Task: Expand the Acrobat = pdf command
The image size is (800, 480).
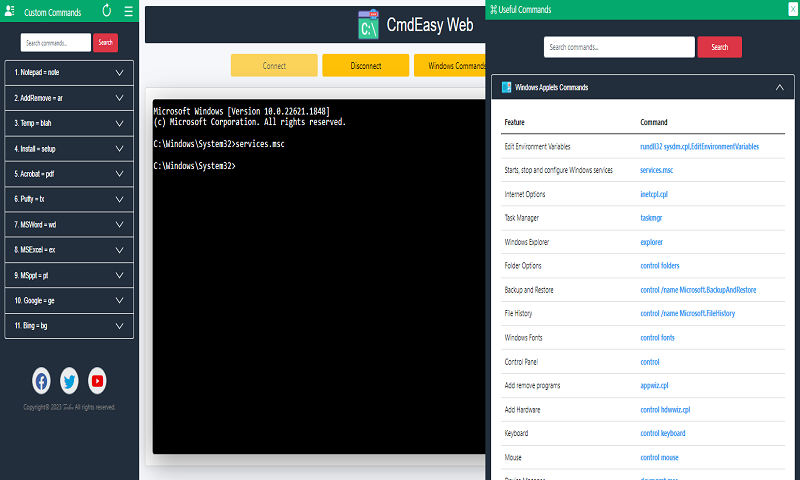Action: [x=69, y=174]
